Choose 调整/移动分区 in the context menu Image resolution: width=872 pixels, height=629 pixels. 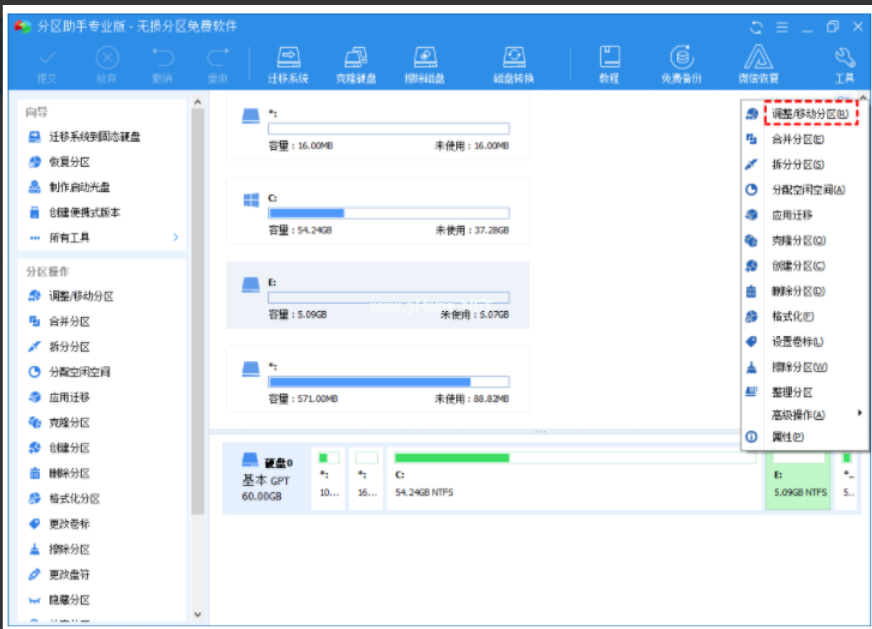[x=809, y=114]
